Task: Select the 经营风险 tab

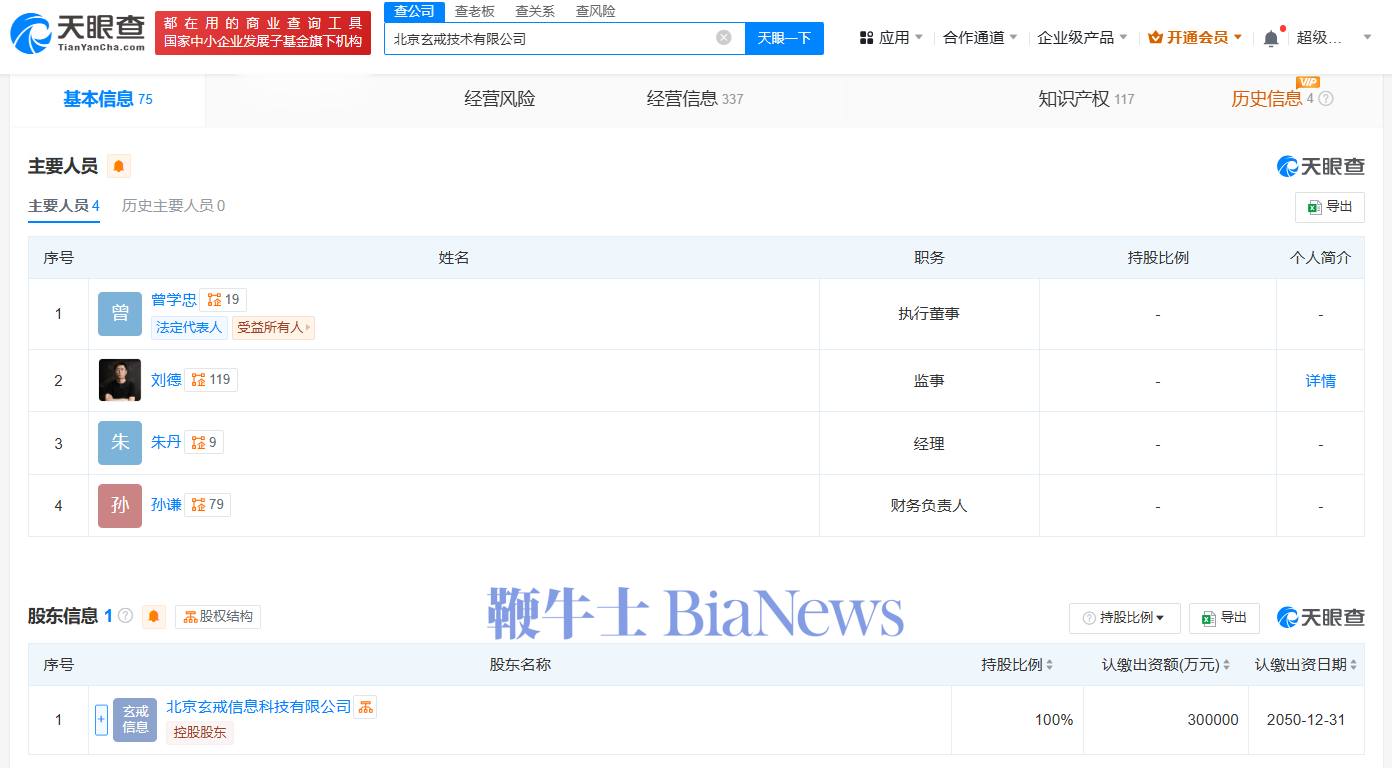Action: [x=500, y=99]
